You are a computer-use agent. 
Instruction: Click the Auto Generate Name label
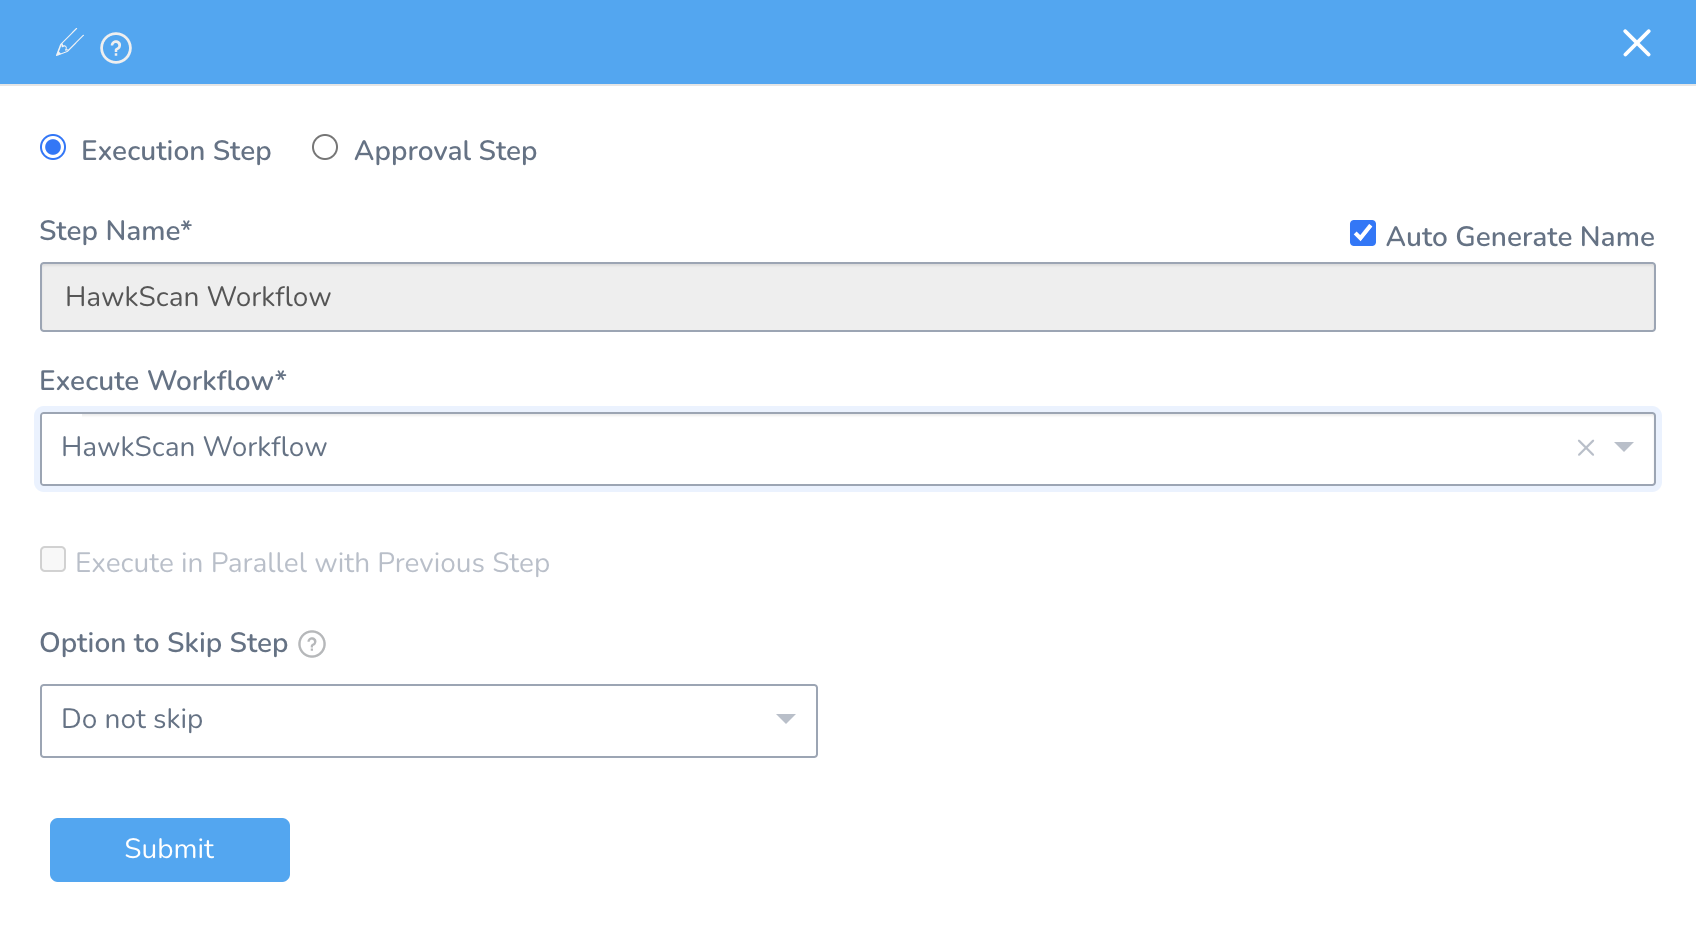click(x=1519, y=237)
